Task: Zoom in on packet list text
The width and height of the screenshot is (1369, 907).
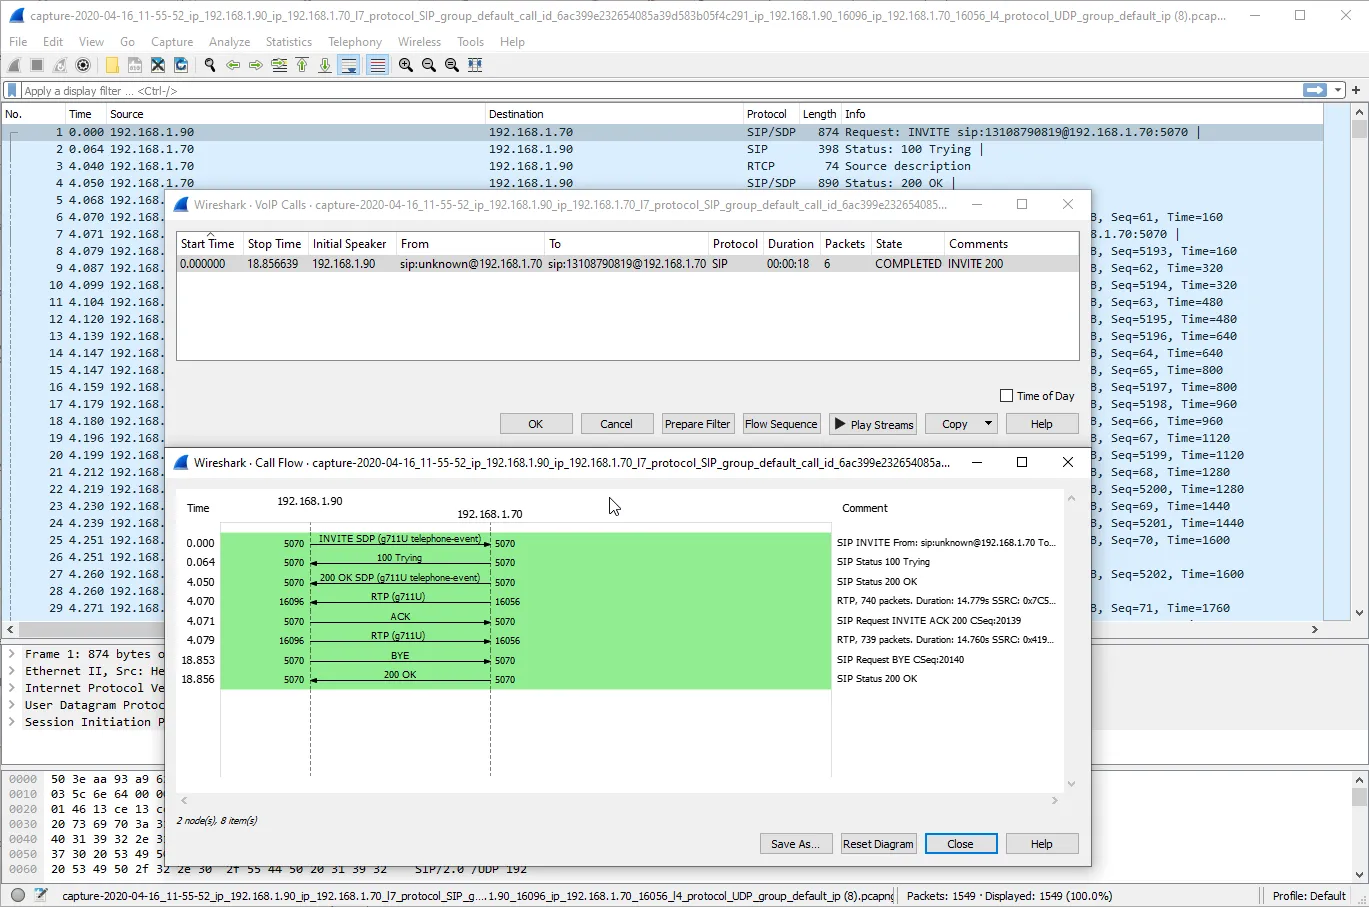Action: (406, 65)
